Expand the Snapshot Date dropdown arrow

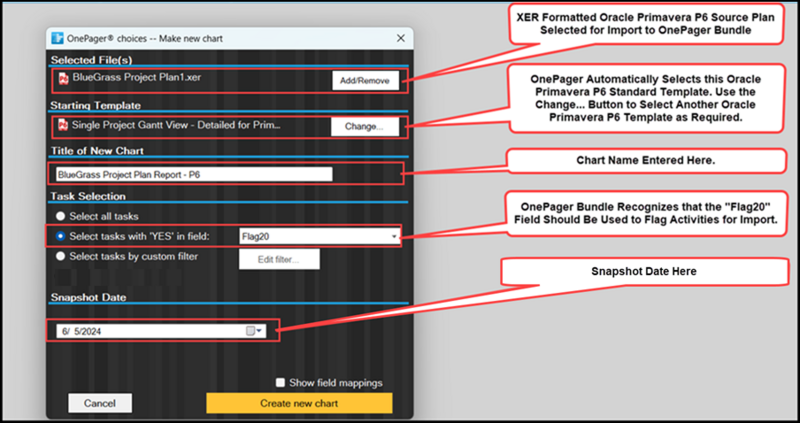[259, 331]
